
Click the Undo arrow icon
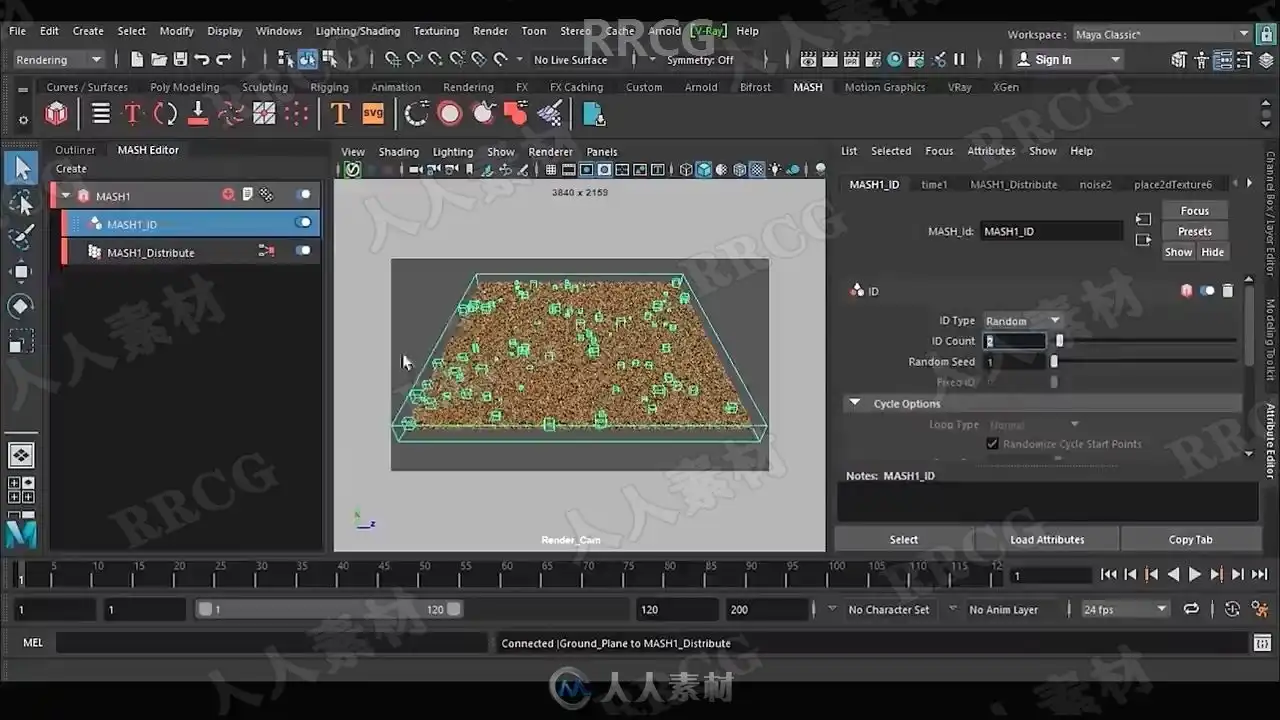point(202,59)
